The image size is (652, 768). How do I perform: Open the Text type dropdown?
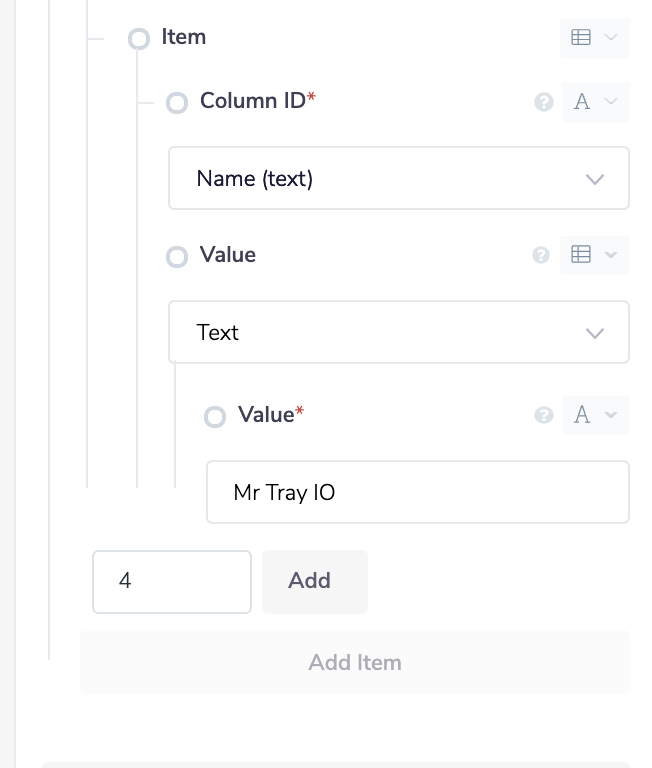(x=398, y=332)
